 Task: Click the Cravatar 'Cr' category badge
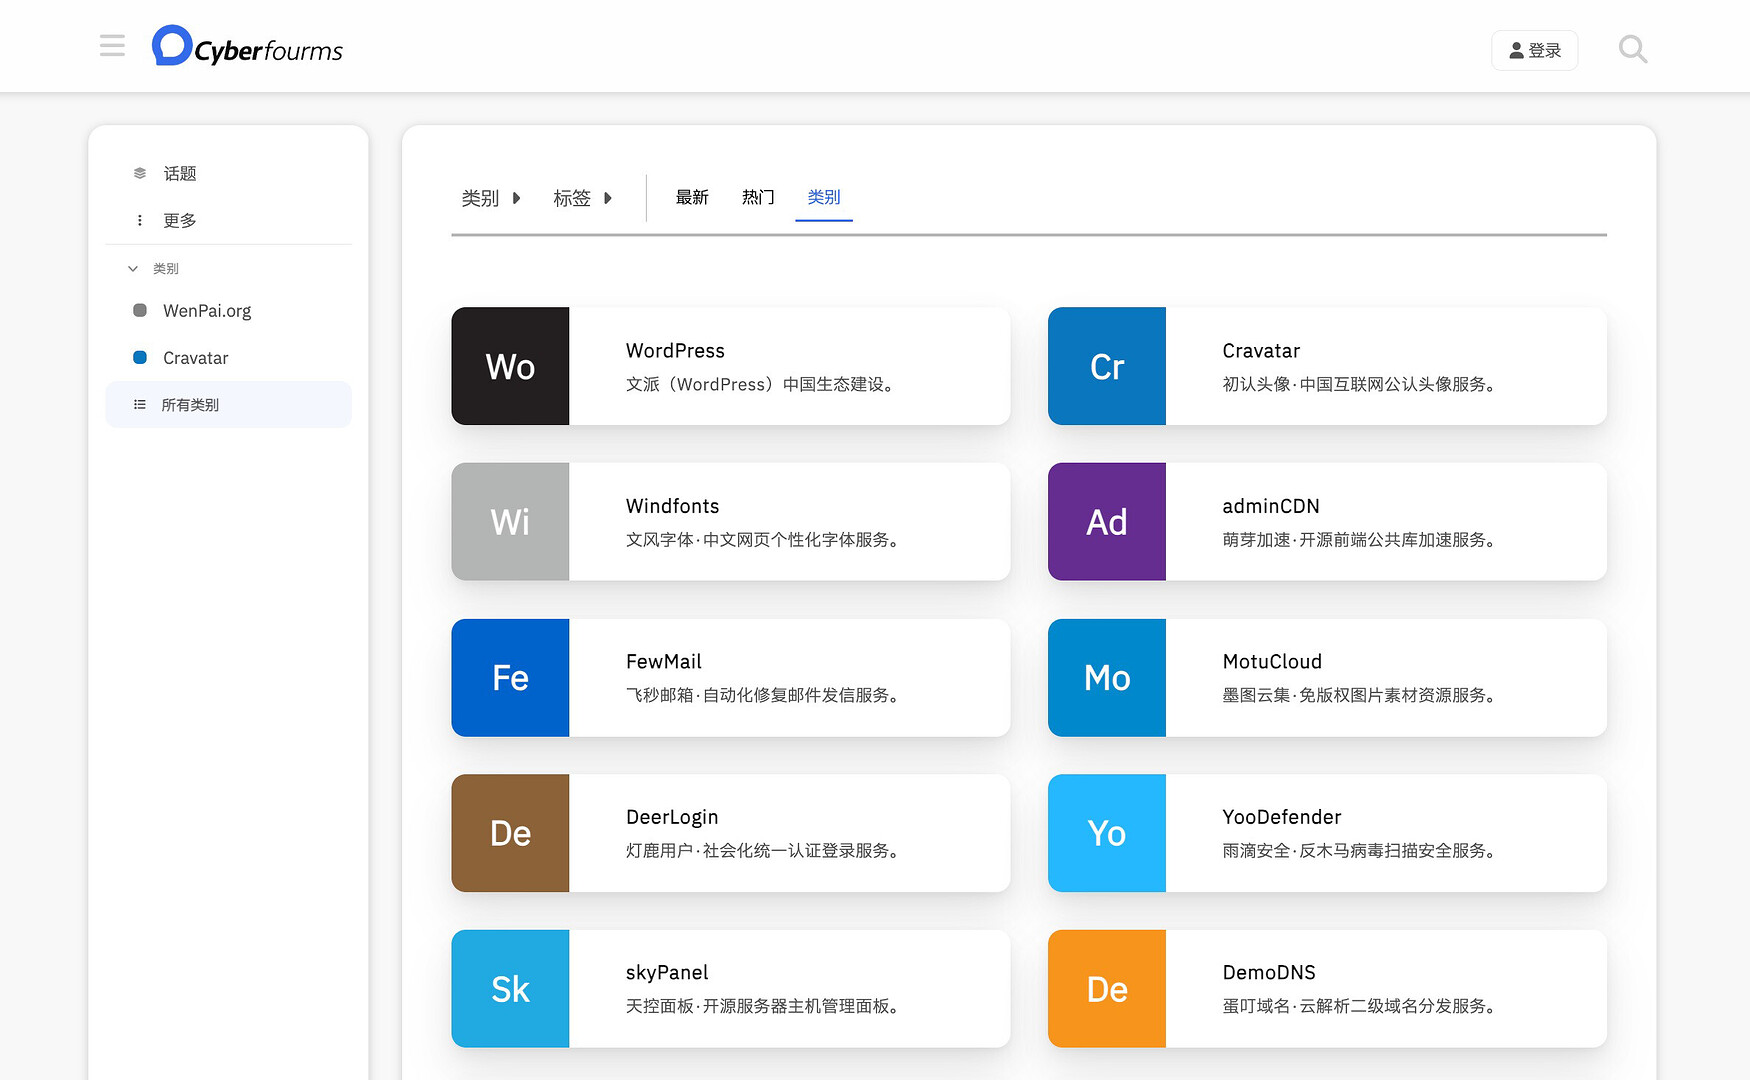(x=1106, y=366)
